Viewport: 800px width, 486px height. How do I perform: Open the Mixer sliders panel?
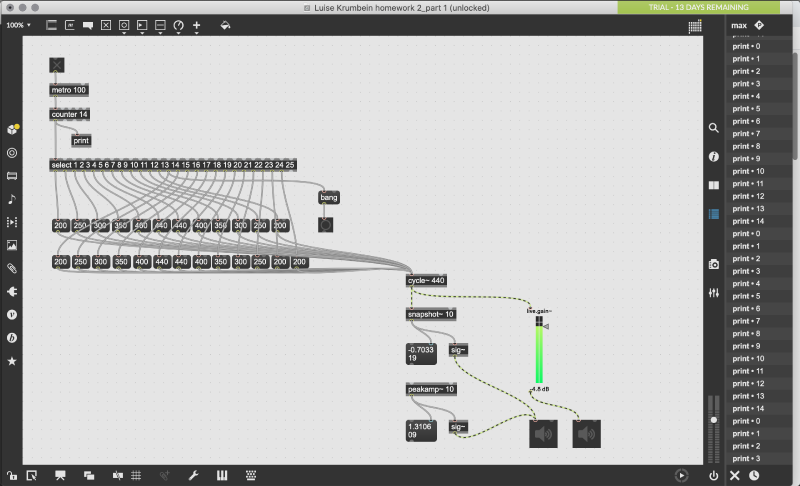(714, 293)
